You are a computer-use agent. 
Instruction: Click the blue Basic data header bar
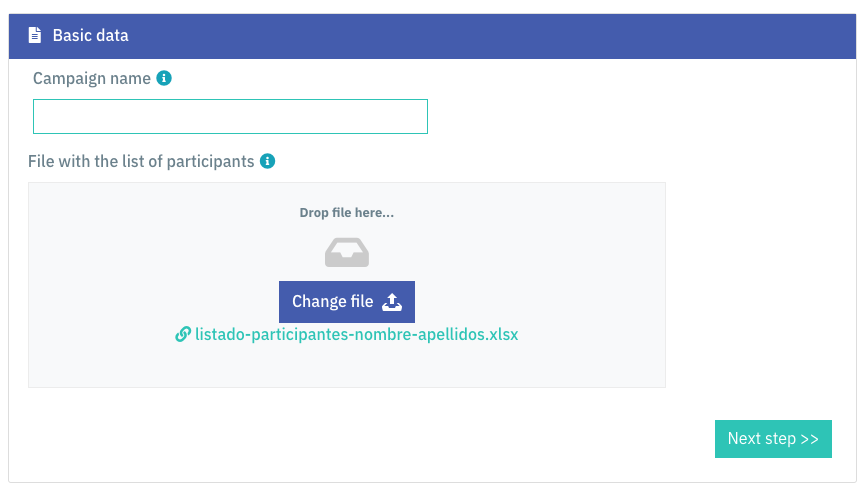click(x=432, y=36)
